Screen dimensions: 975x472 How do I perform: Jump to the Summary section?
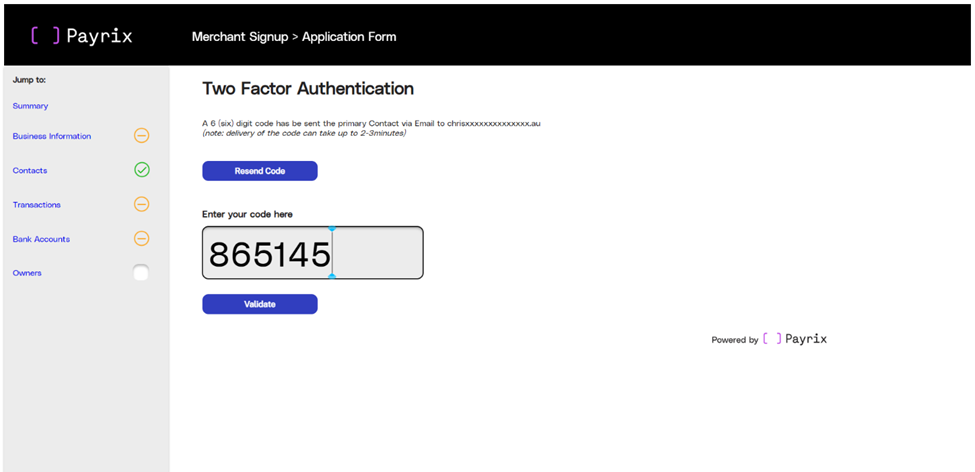[x=30, y=106]
